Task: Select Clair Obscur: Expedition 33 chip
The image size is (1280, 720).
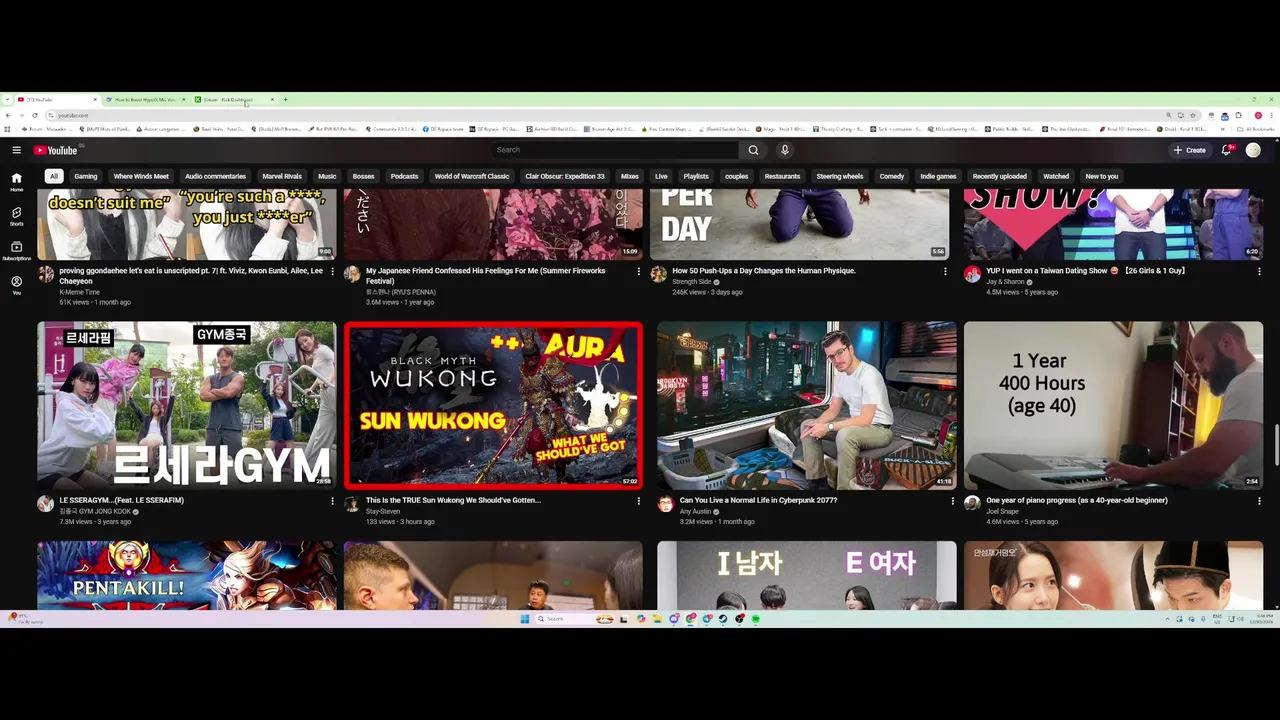Action: tap(565, 176)
